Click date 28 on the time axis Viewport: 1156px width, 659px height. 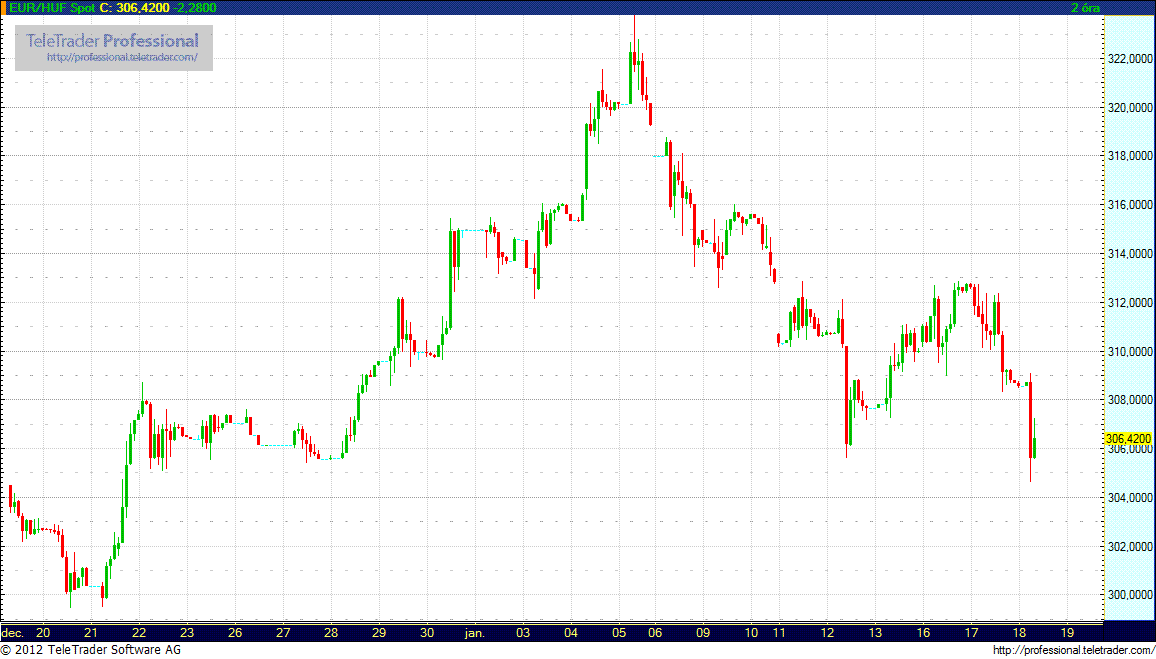pos(330,632)
